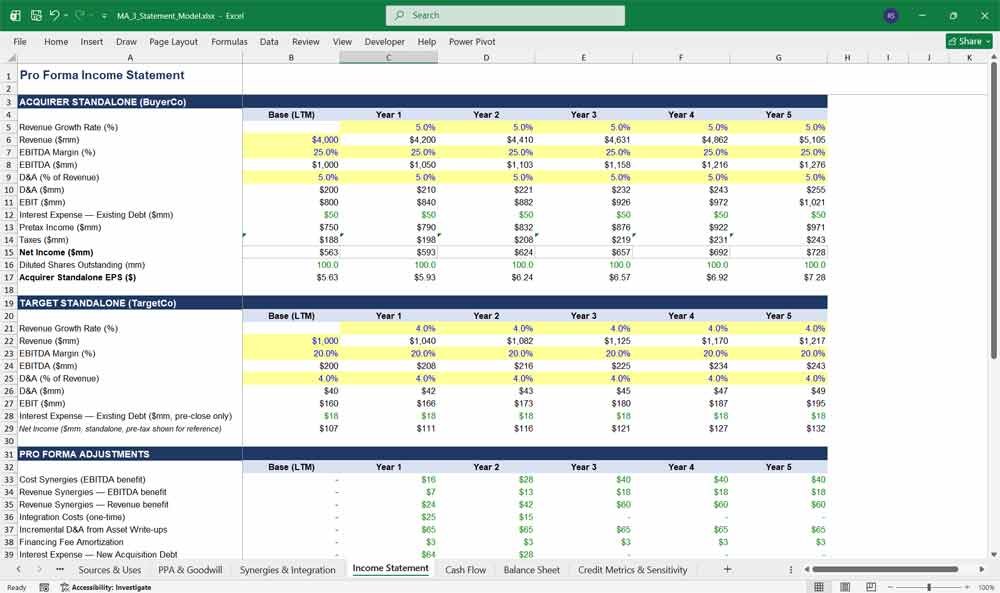Select the Pro Forma Income Statement title cell

pos(130,75)
